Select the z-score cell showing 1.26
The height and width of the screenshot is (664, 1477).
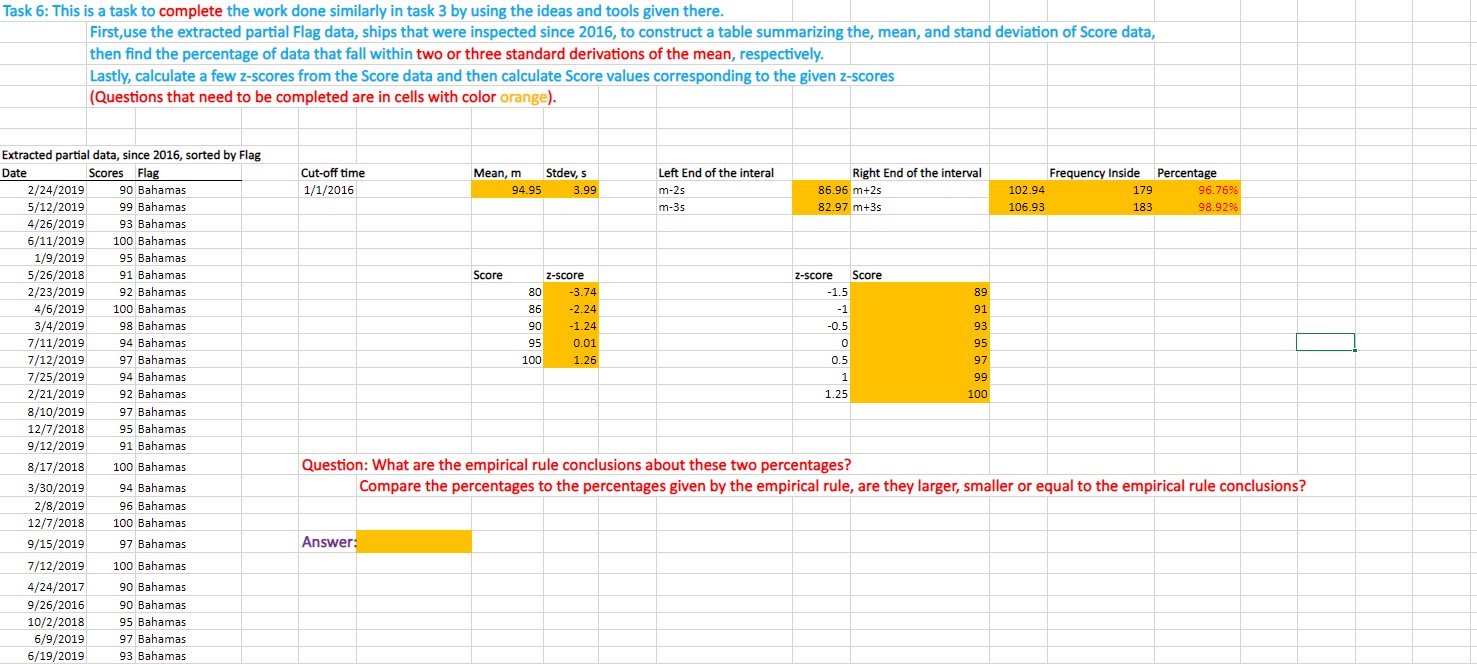[571, 360]
